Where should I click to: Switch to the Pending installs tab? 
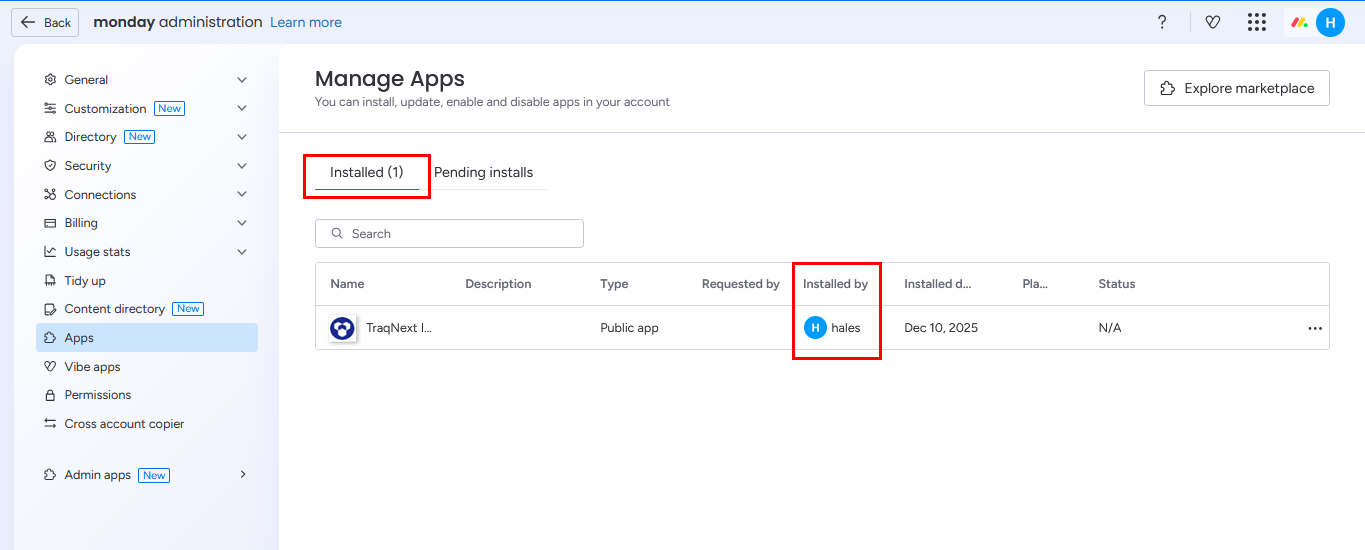click(483, 172)
